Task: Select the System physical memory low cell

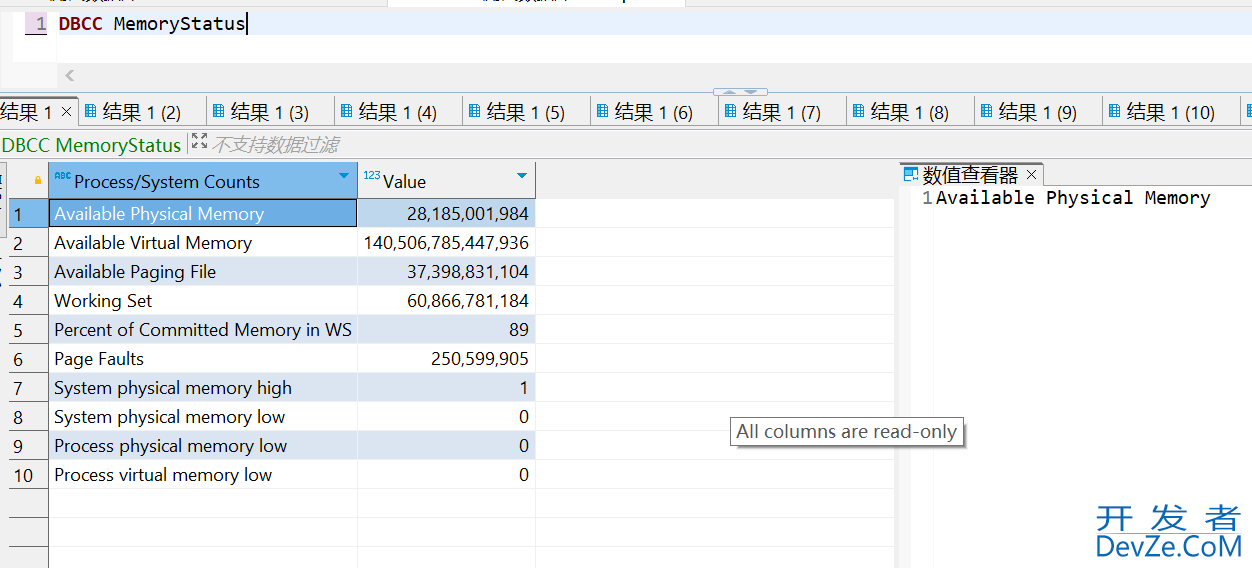Action: tap(203, 416)
